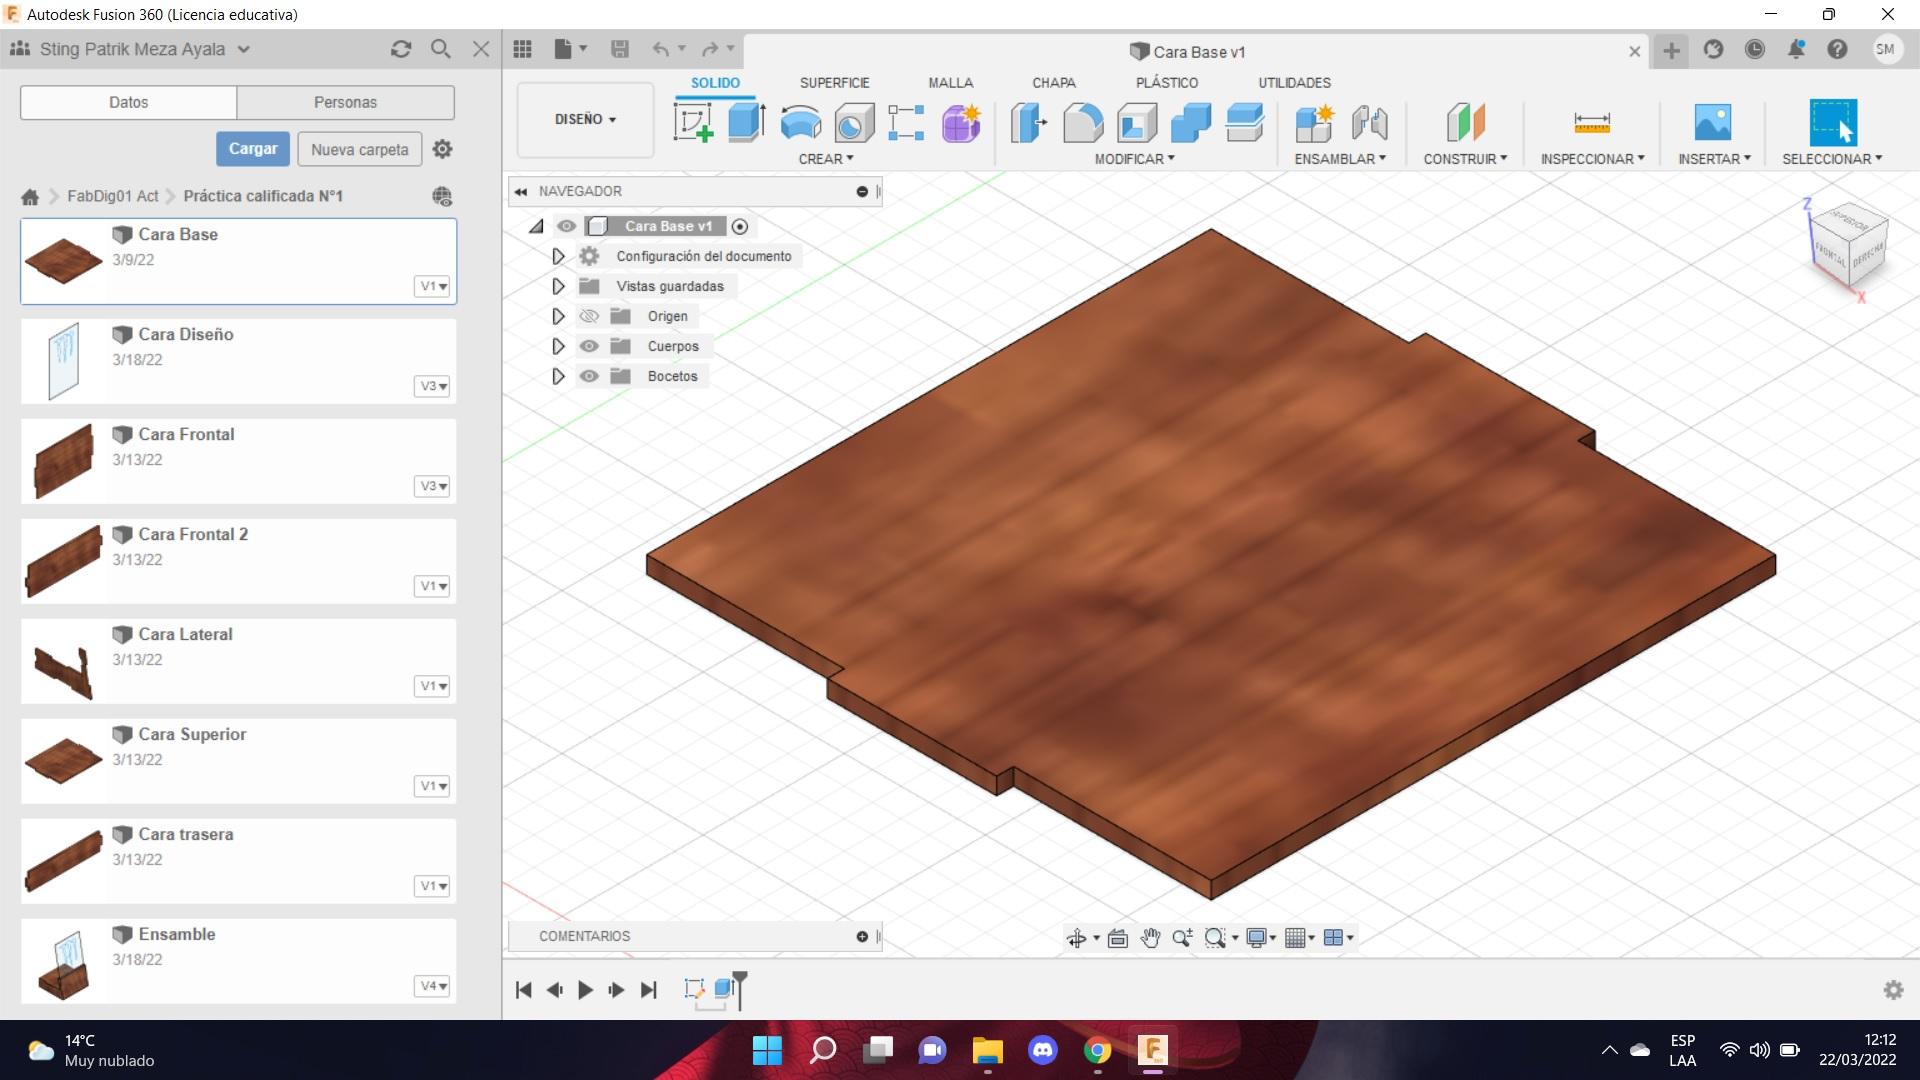Click the Cargar button

pyautogui.click(x=253, y=149)
